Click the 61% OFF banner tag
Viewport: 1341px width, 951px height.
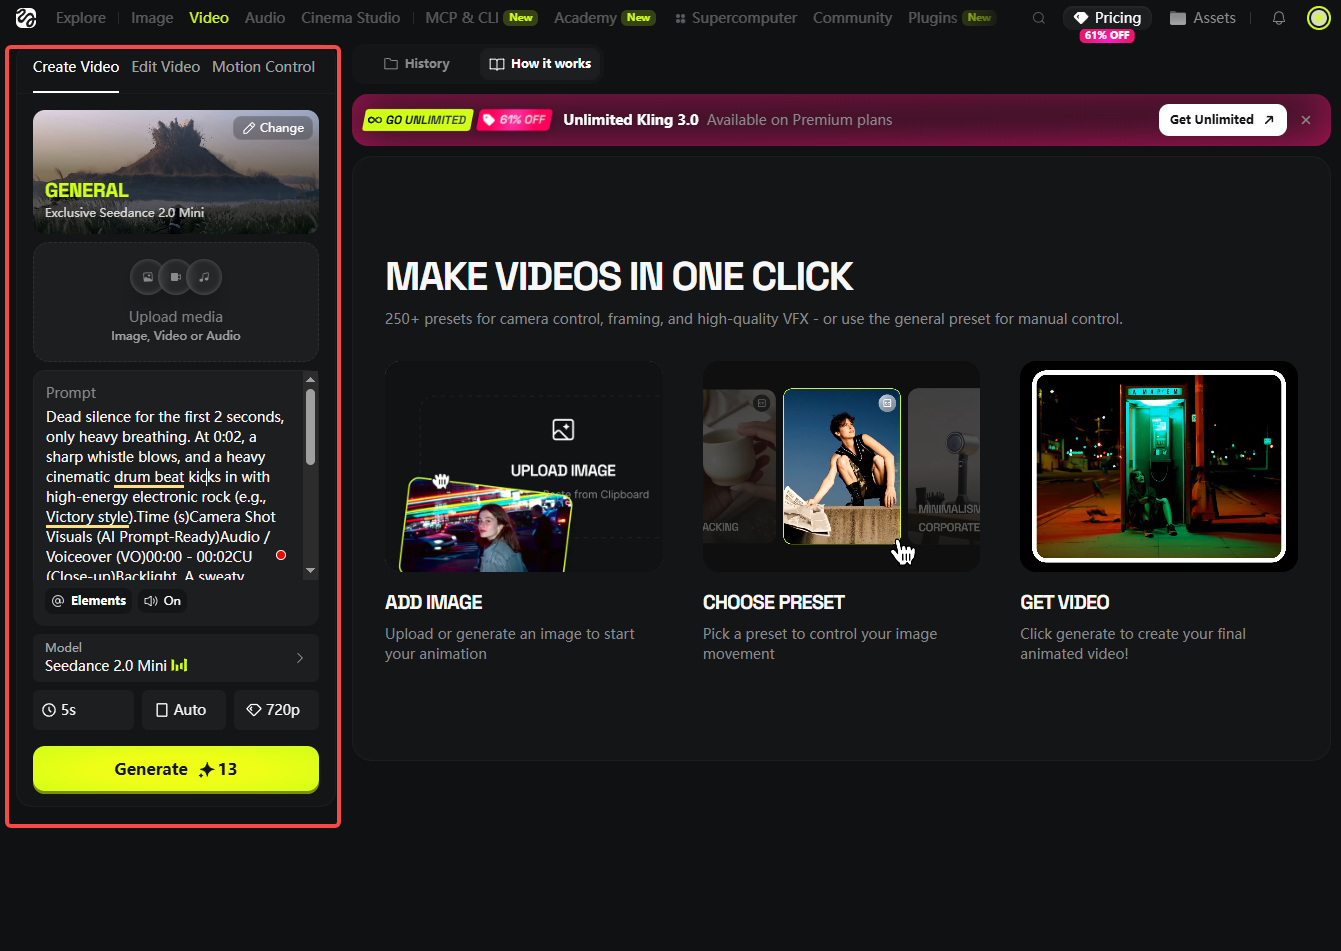[515, 120]
